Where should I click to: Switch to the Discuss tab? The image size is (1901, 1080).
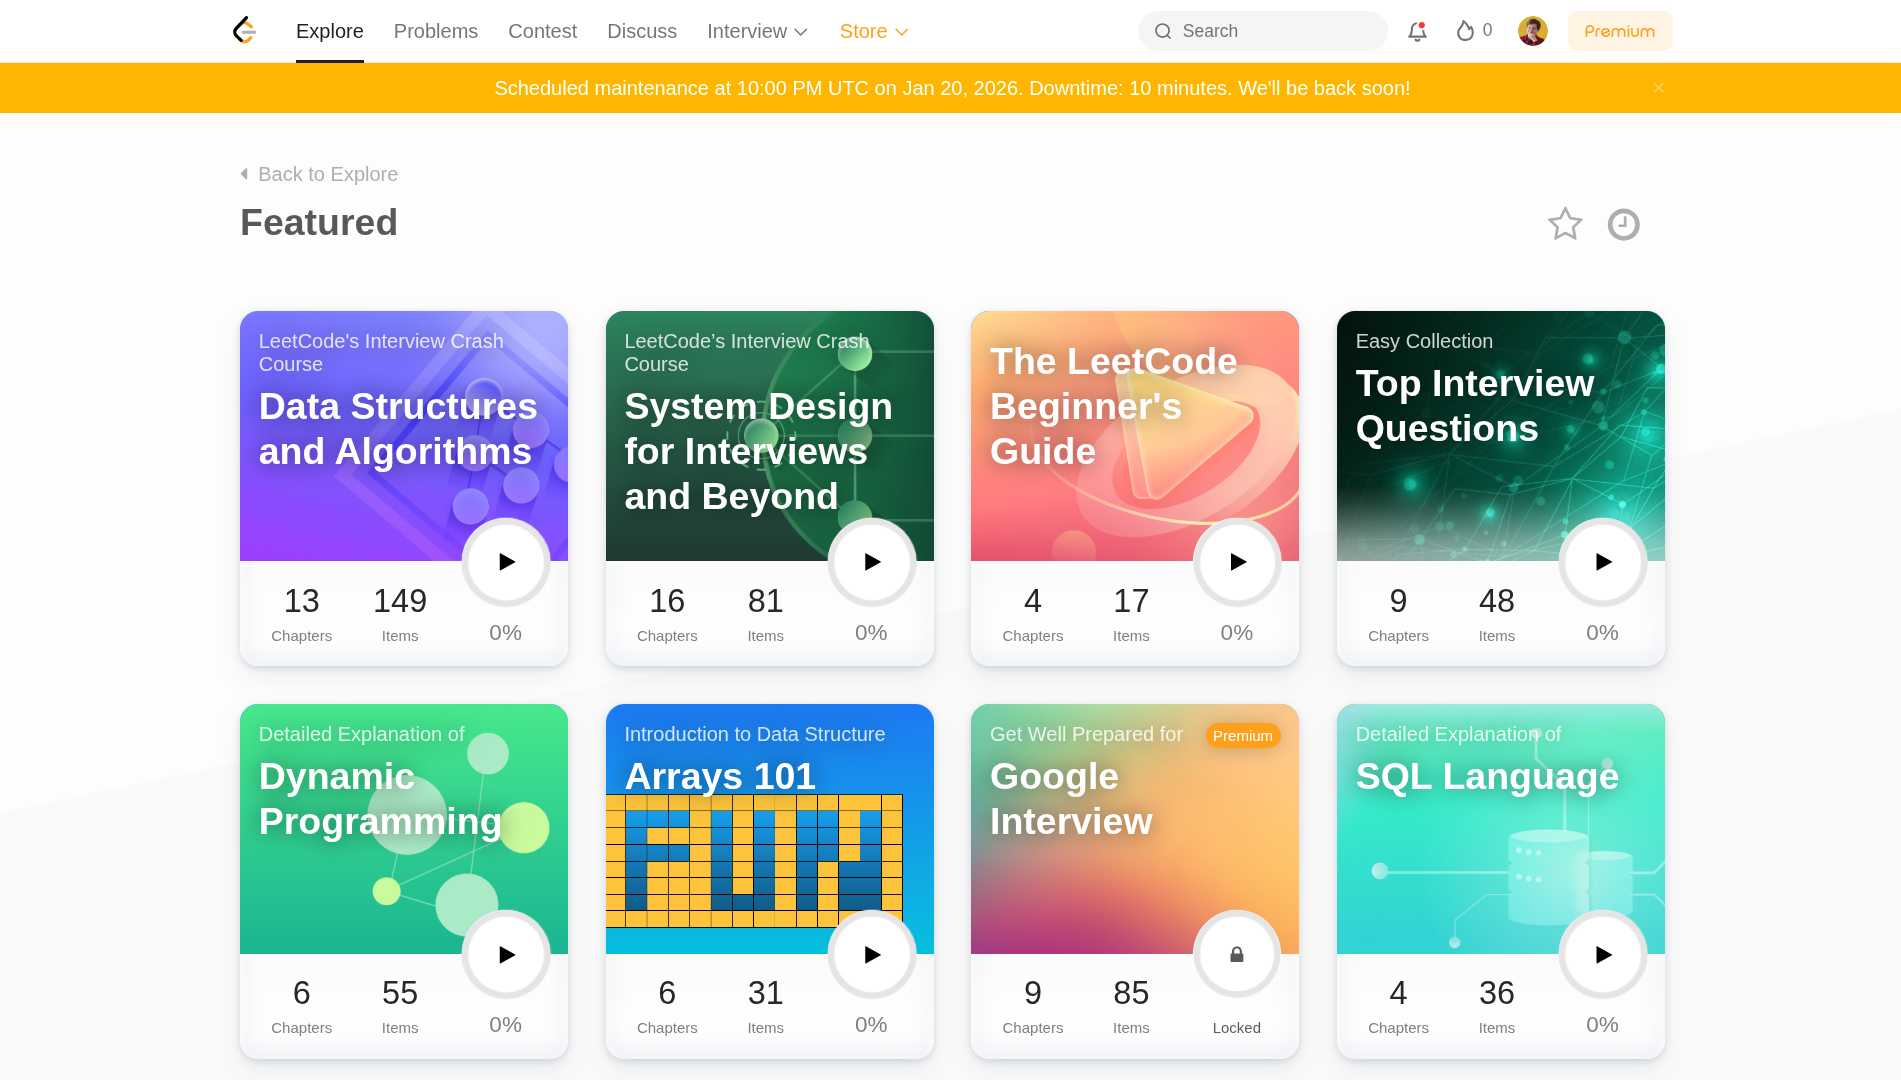642,31
